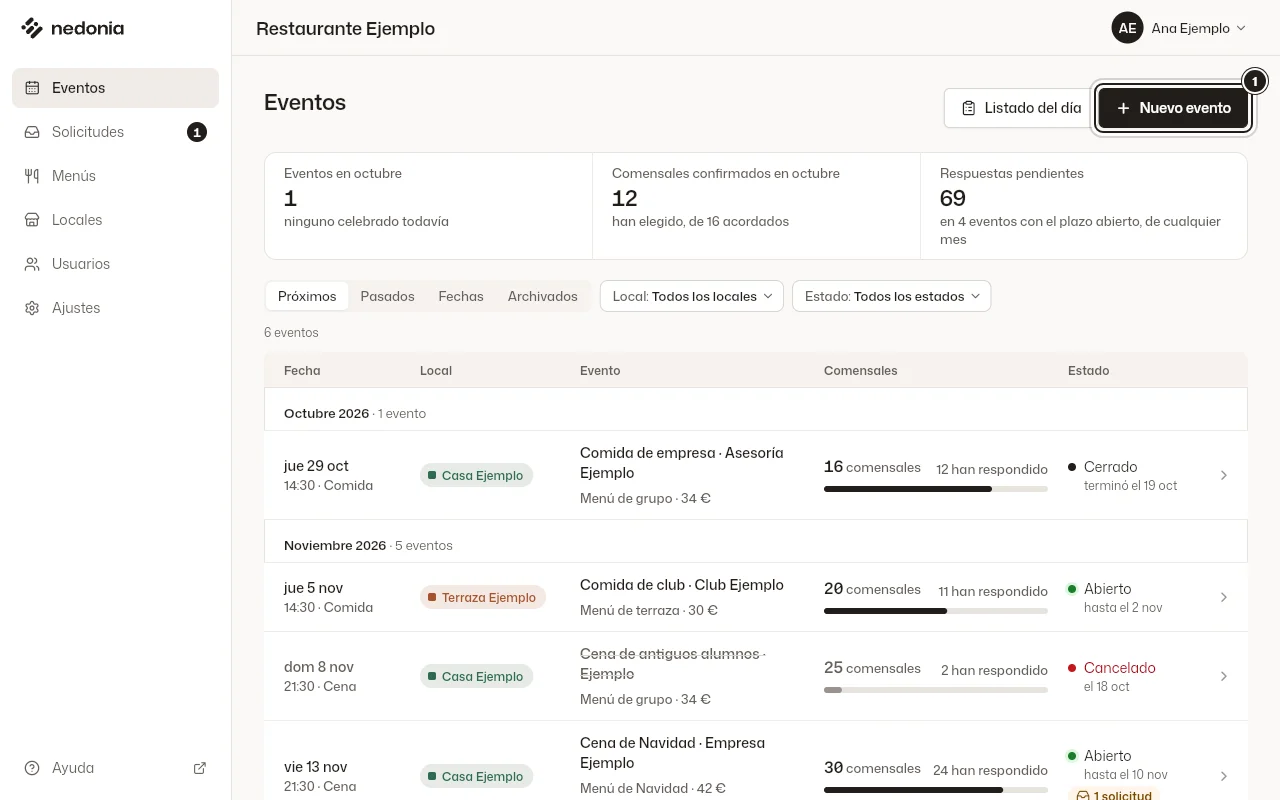Open the vie 13 nov event row chevron
The height and width of the screenshot is (800, 1280).
coord(1224,776)
